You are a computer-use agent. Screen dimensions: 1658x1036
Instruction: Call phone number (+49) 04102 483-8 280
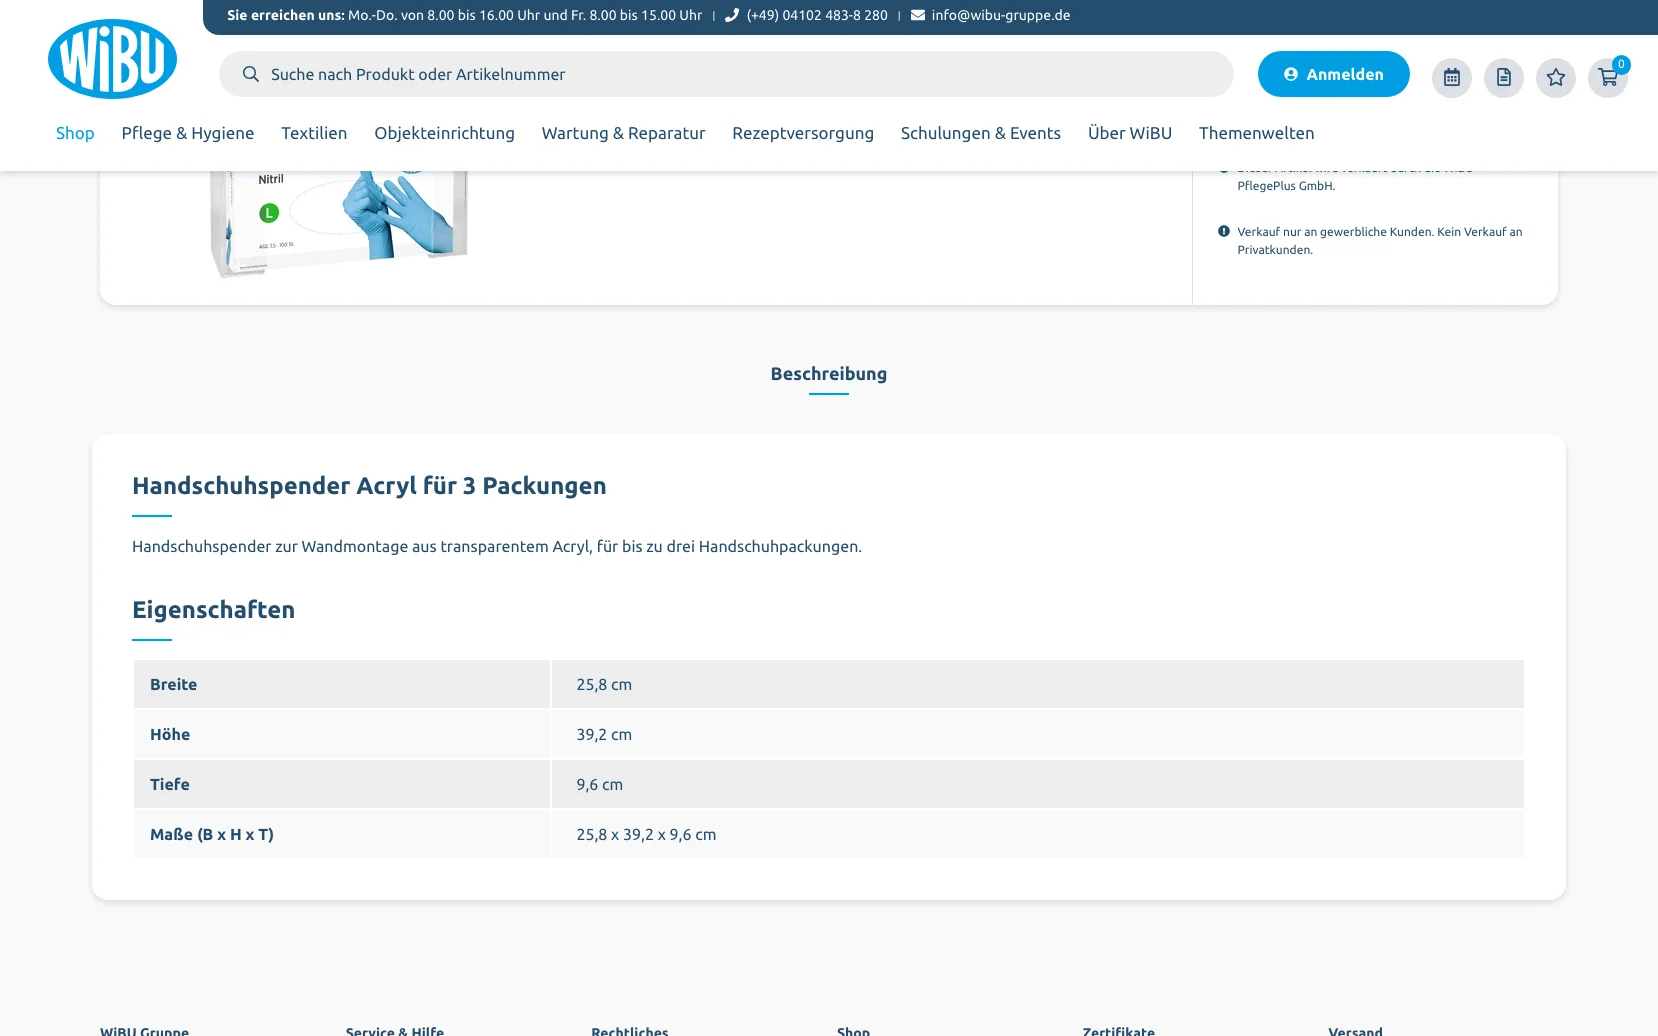tap(817, 15)
